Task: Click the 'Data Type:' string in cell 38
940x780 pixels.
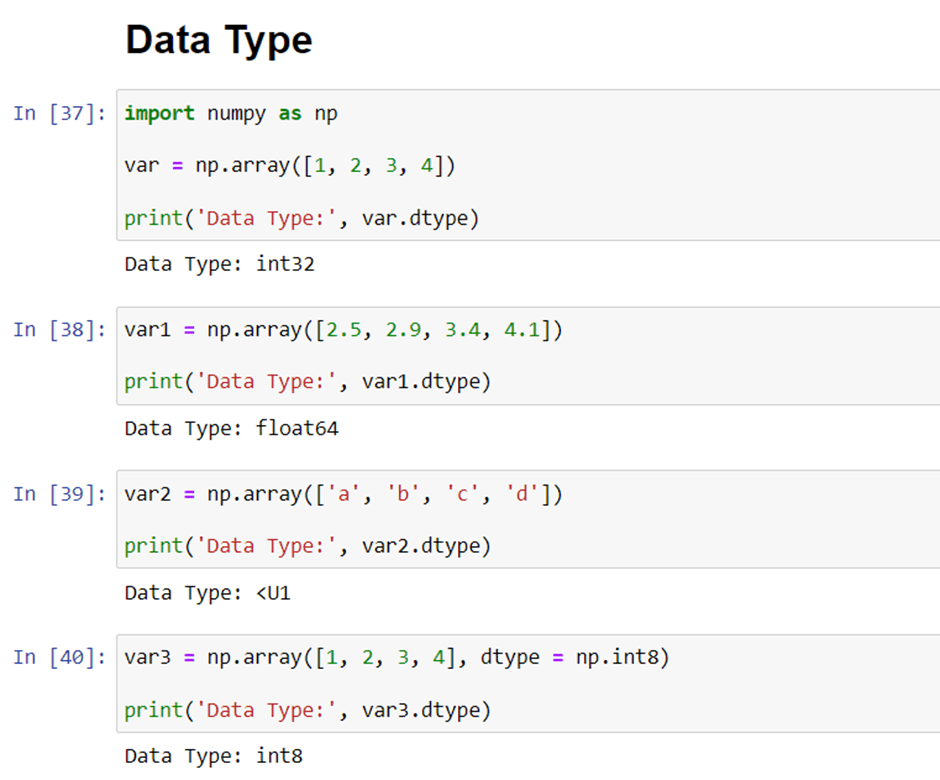Action: [x=266, y=381]
